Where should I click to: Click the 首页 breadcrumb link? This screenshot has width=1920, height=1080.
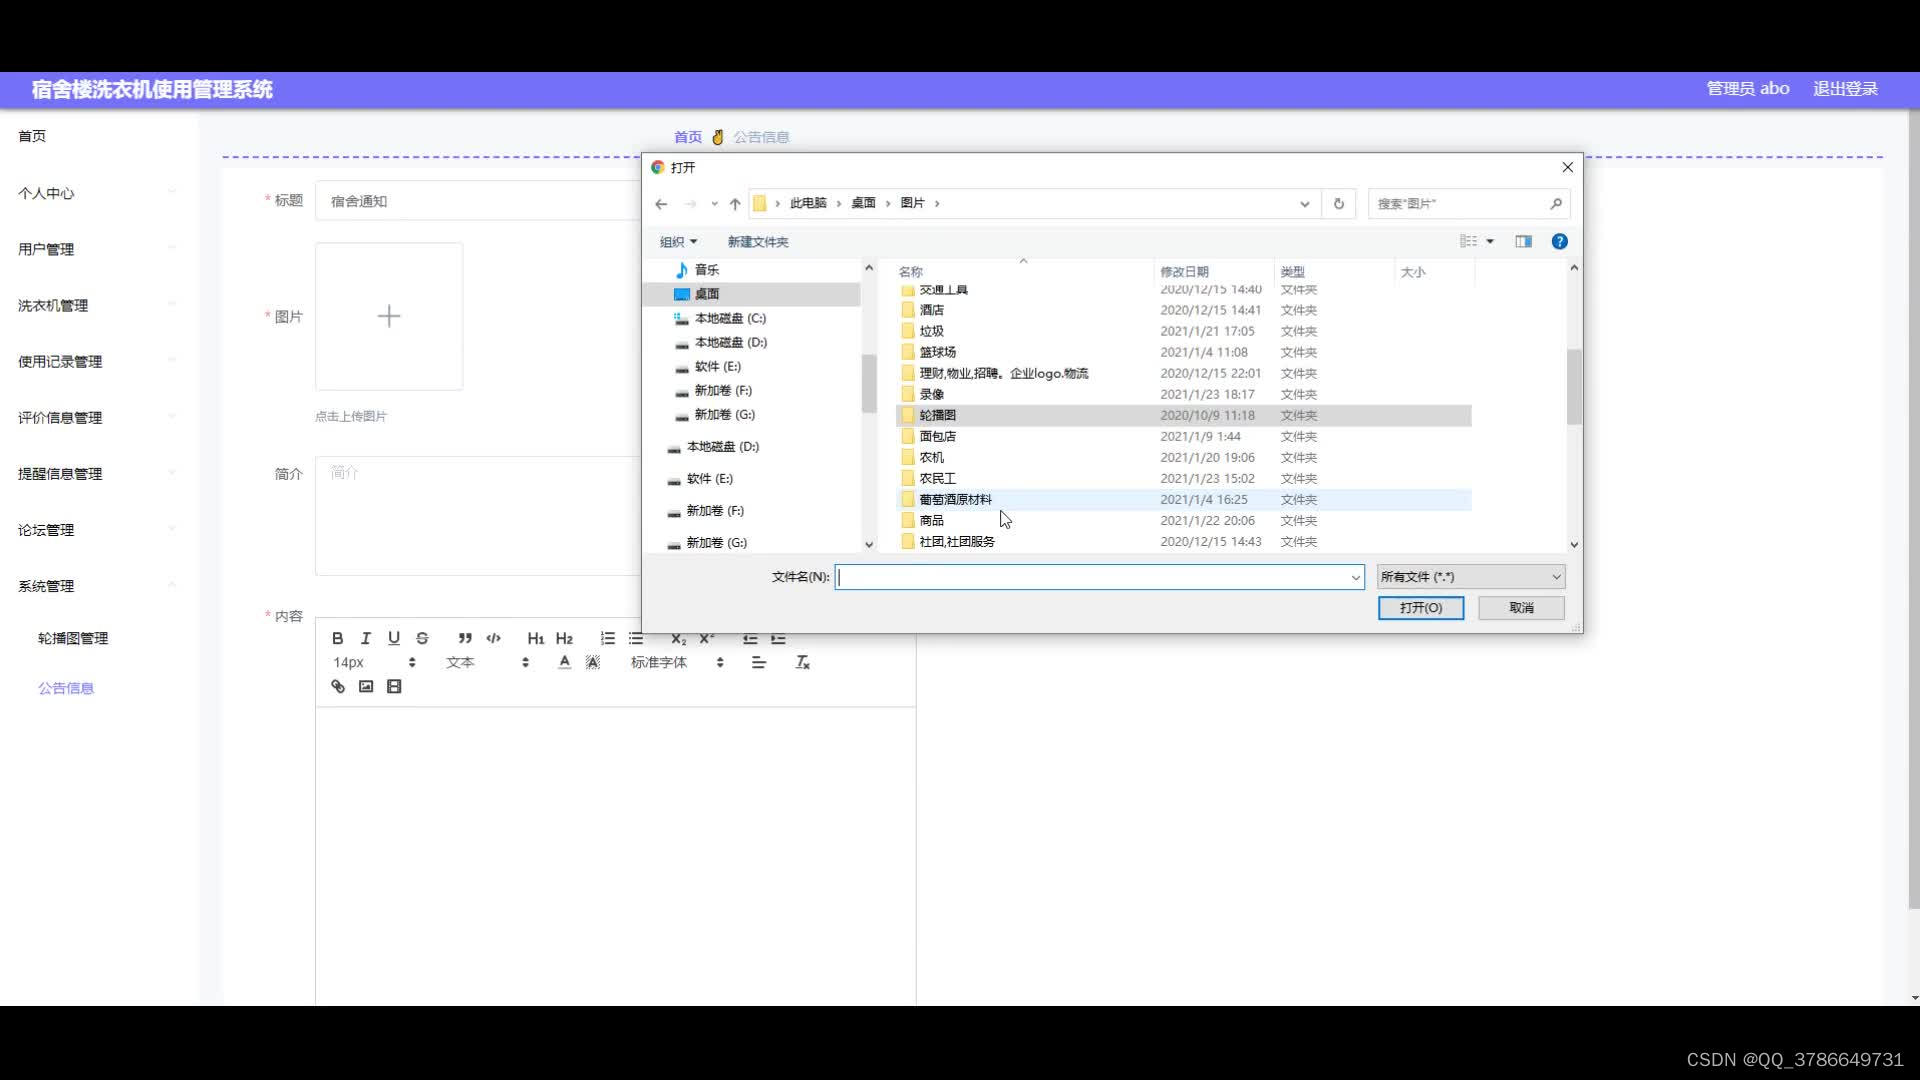pyautogui.click(x=687, y=137)
